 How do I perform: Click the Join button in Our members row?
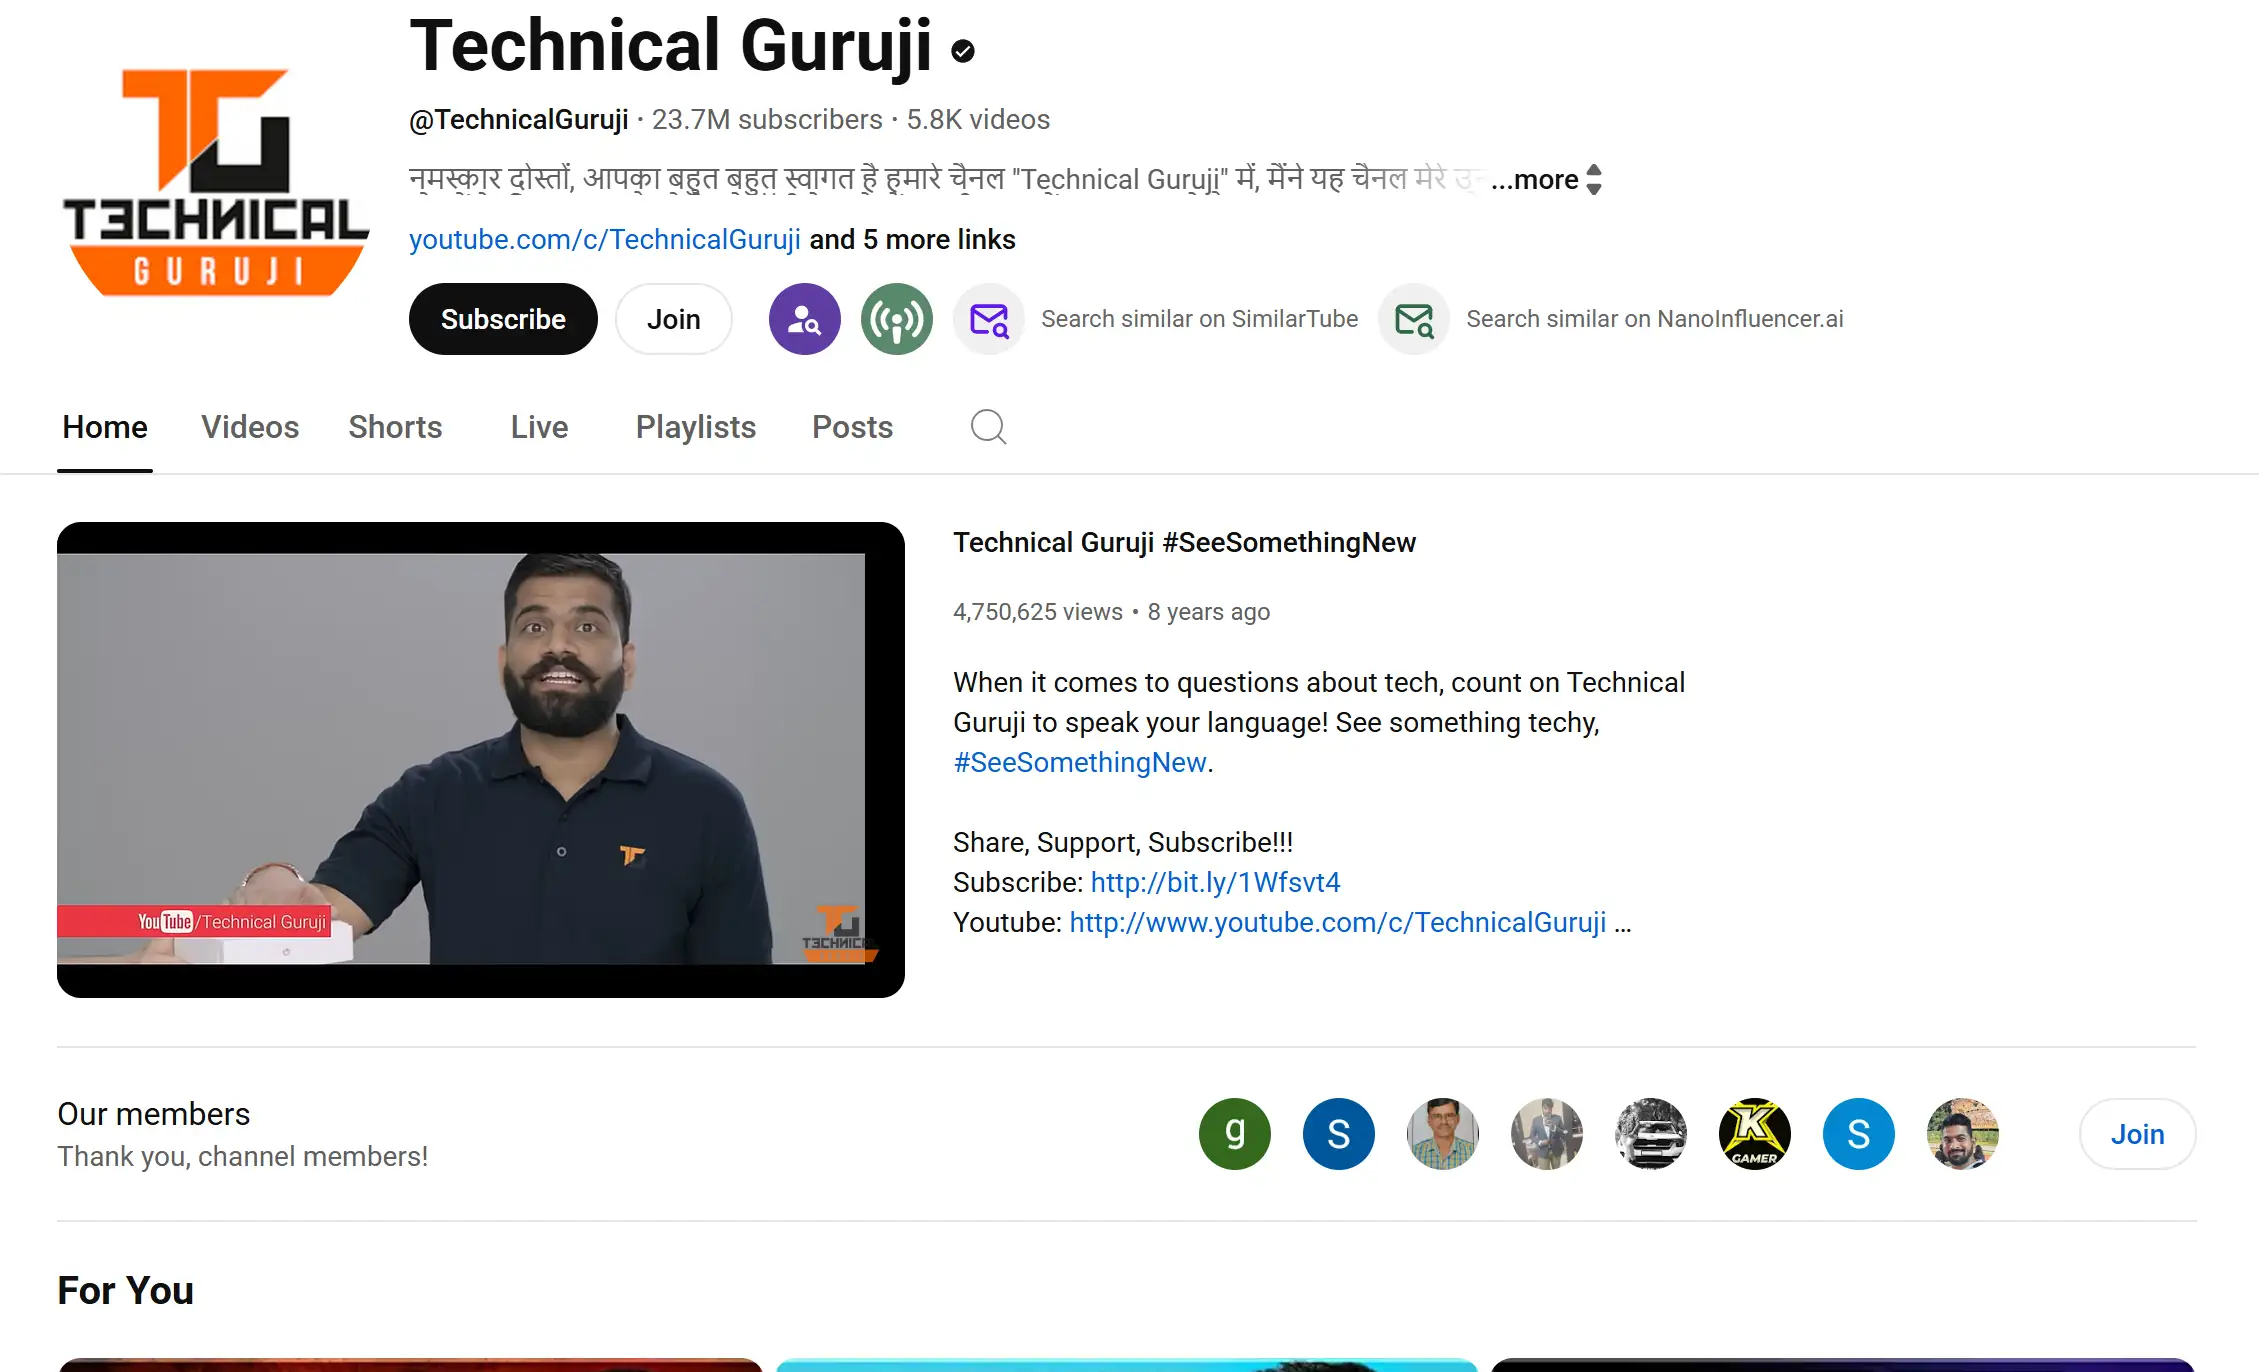click(x=2137, y=1134)
